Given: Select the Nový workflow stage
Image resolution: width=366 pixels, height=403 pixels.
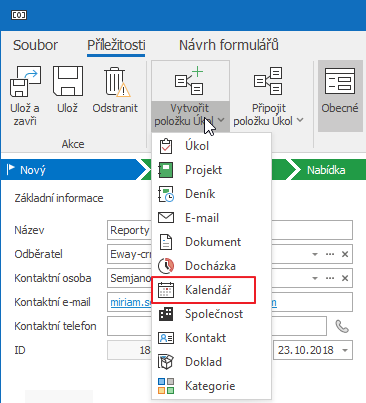Looking at the screenshot, I should point(72,170).
